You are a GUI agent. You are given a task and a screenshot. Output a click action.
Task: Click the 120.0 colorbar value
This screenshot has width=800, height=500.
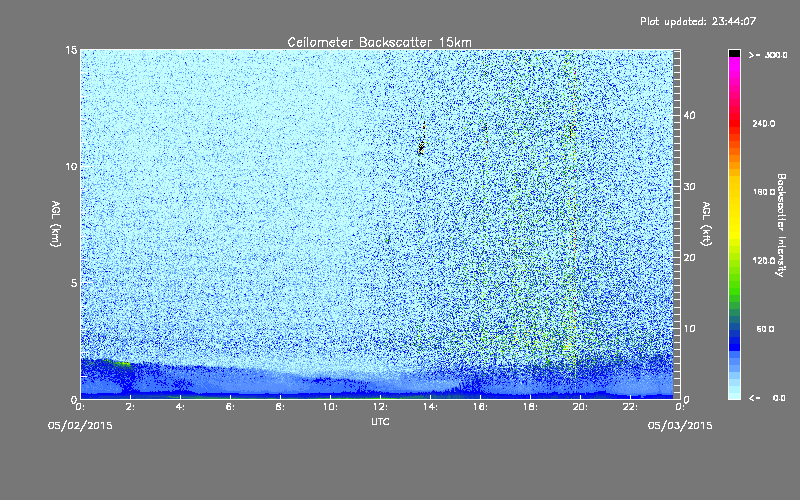(764, 261)
